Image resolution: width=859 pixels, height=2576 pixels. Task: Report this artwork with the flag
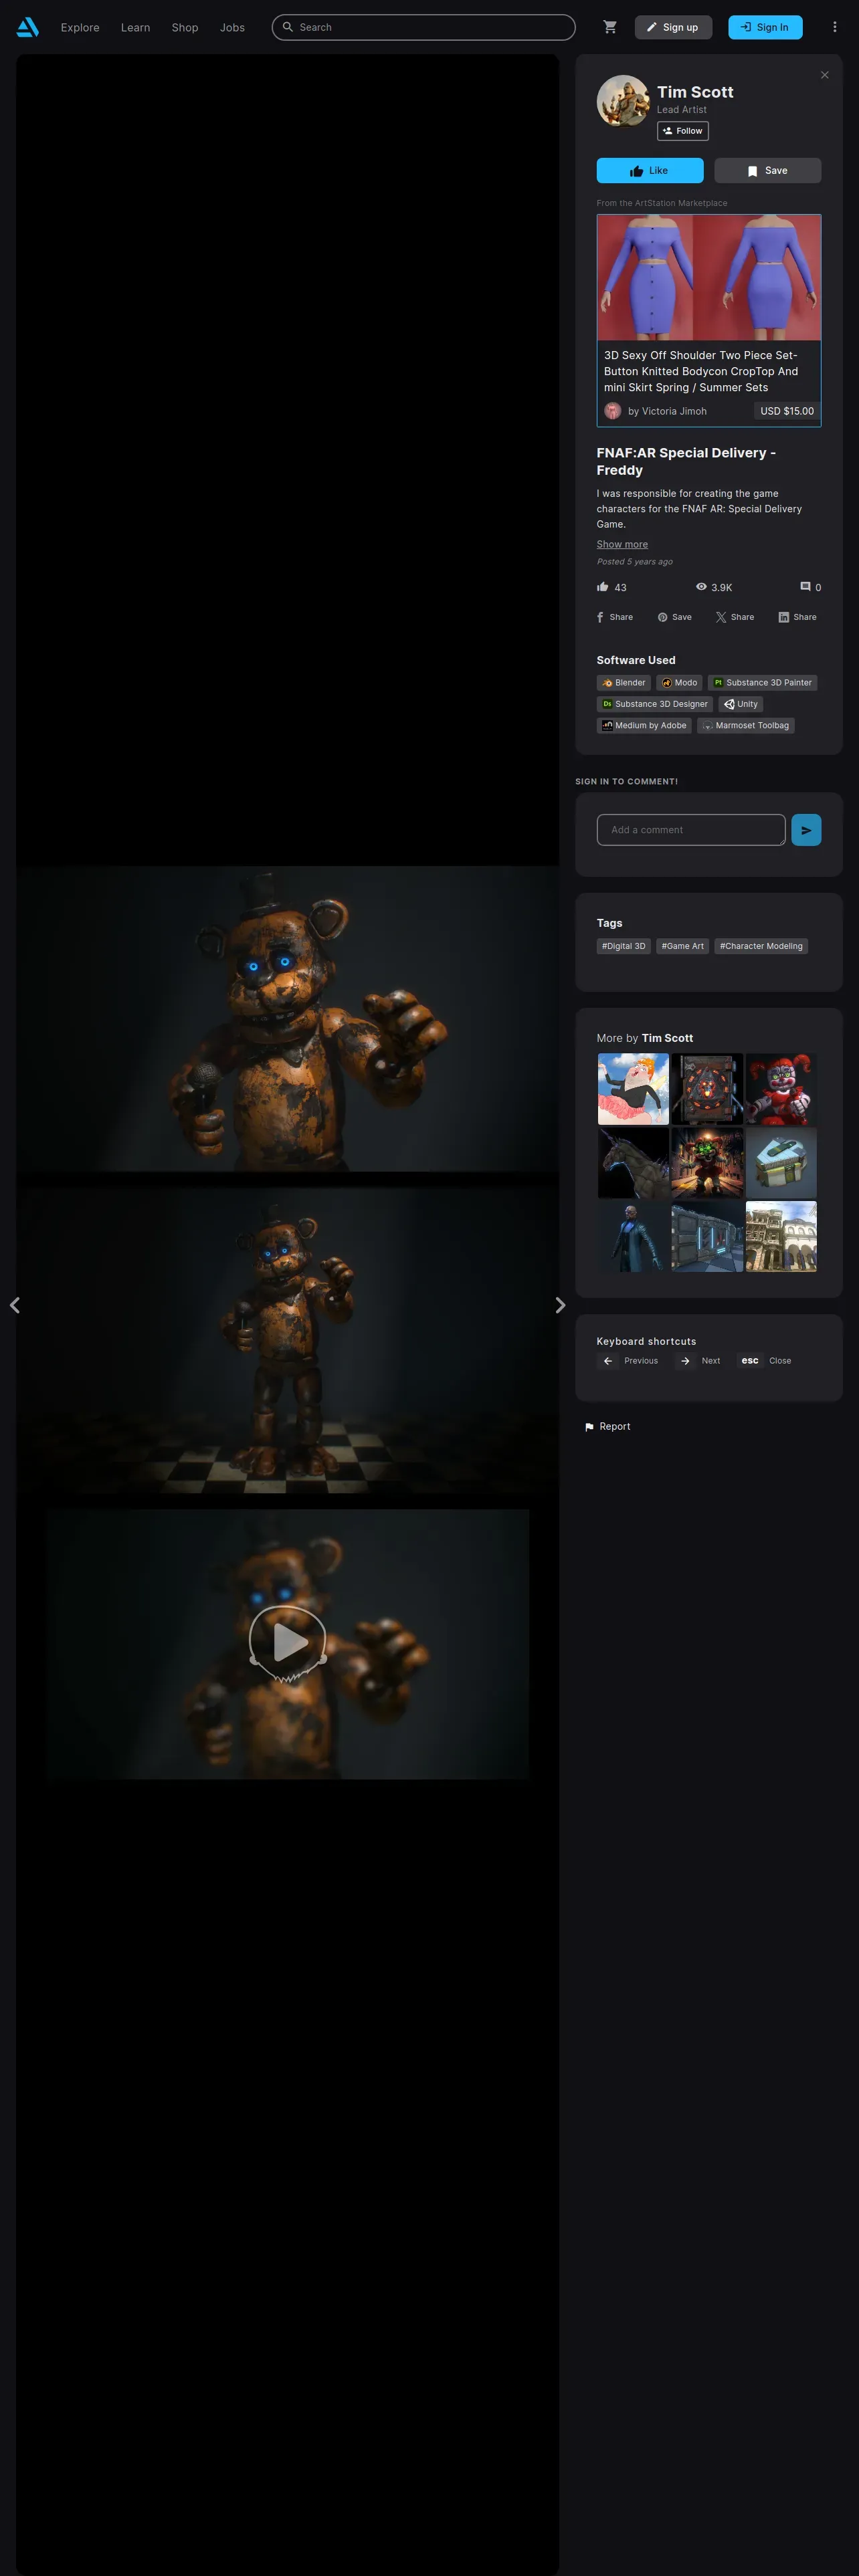[x=607, y=1427]
